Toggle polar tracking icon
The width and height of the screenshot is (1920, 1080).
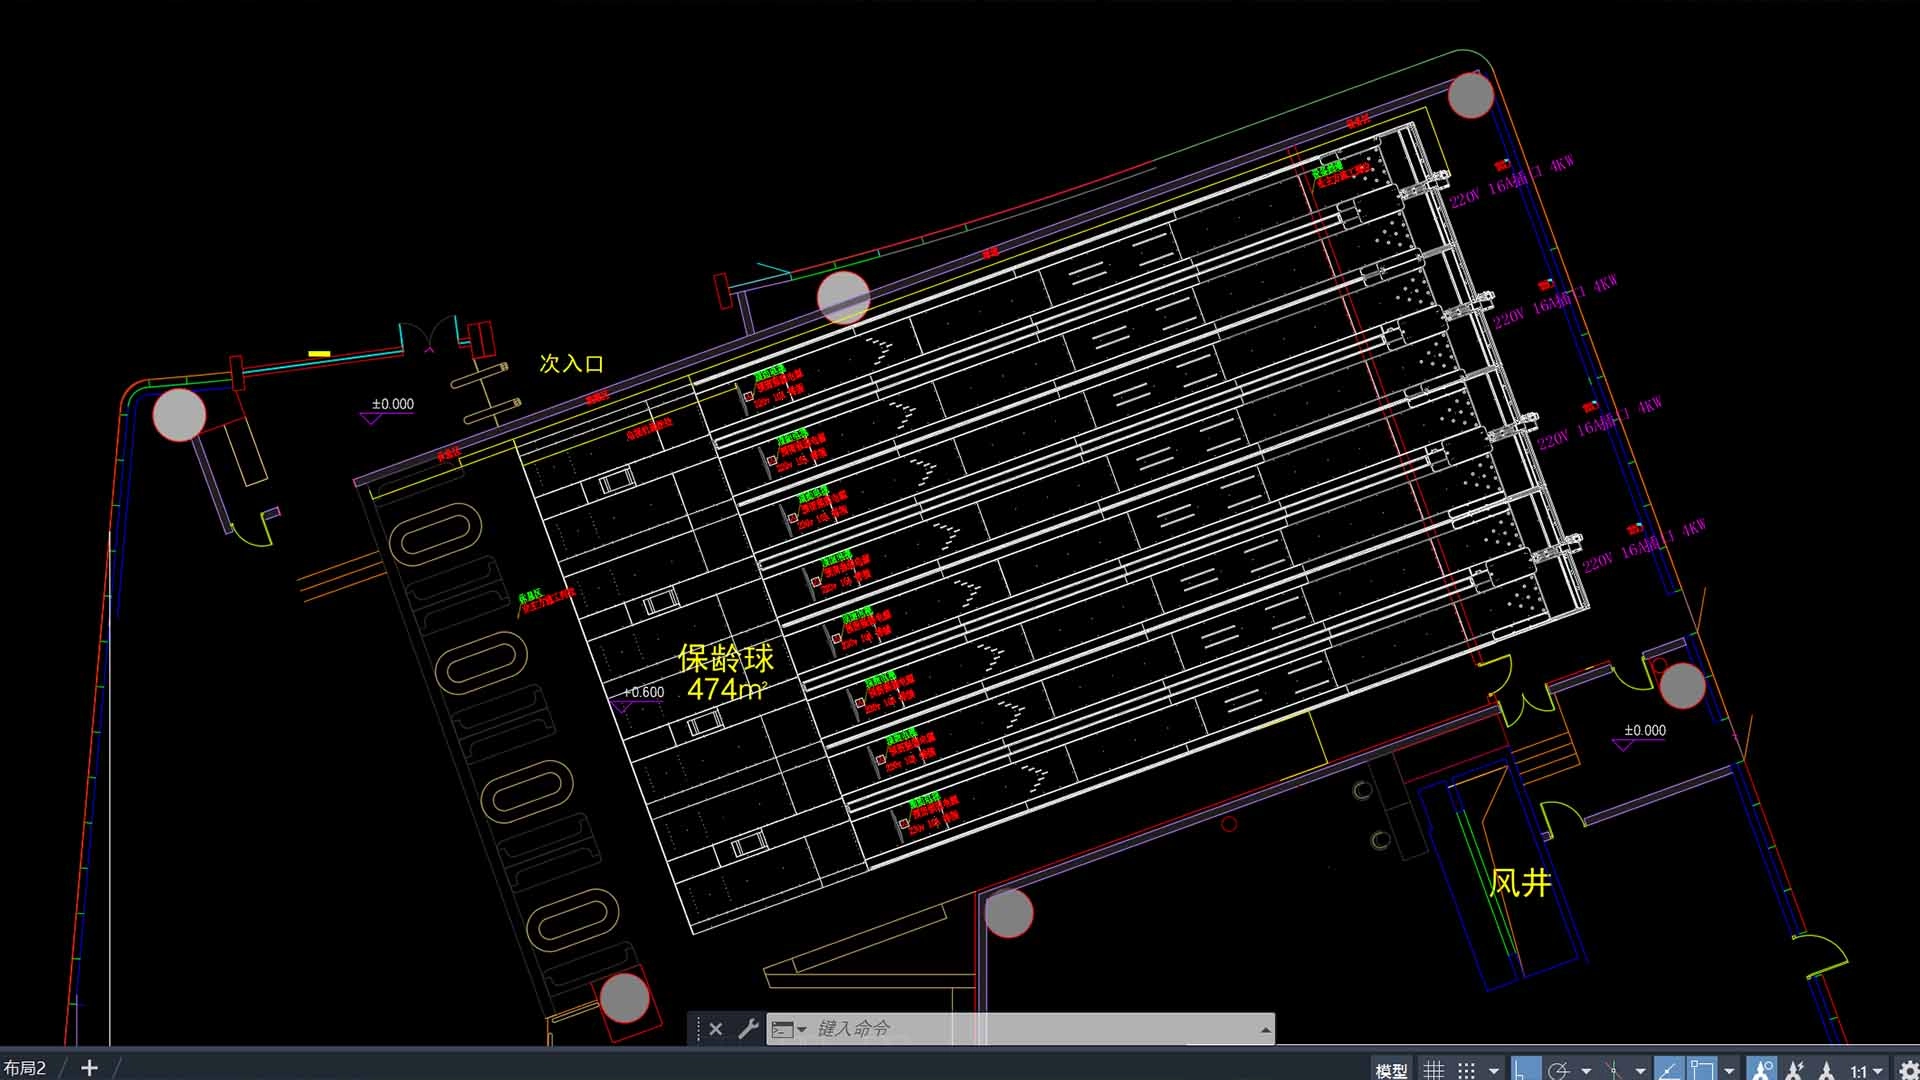(1558, 1070)
